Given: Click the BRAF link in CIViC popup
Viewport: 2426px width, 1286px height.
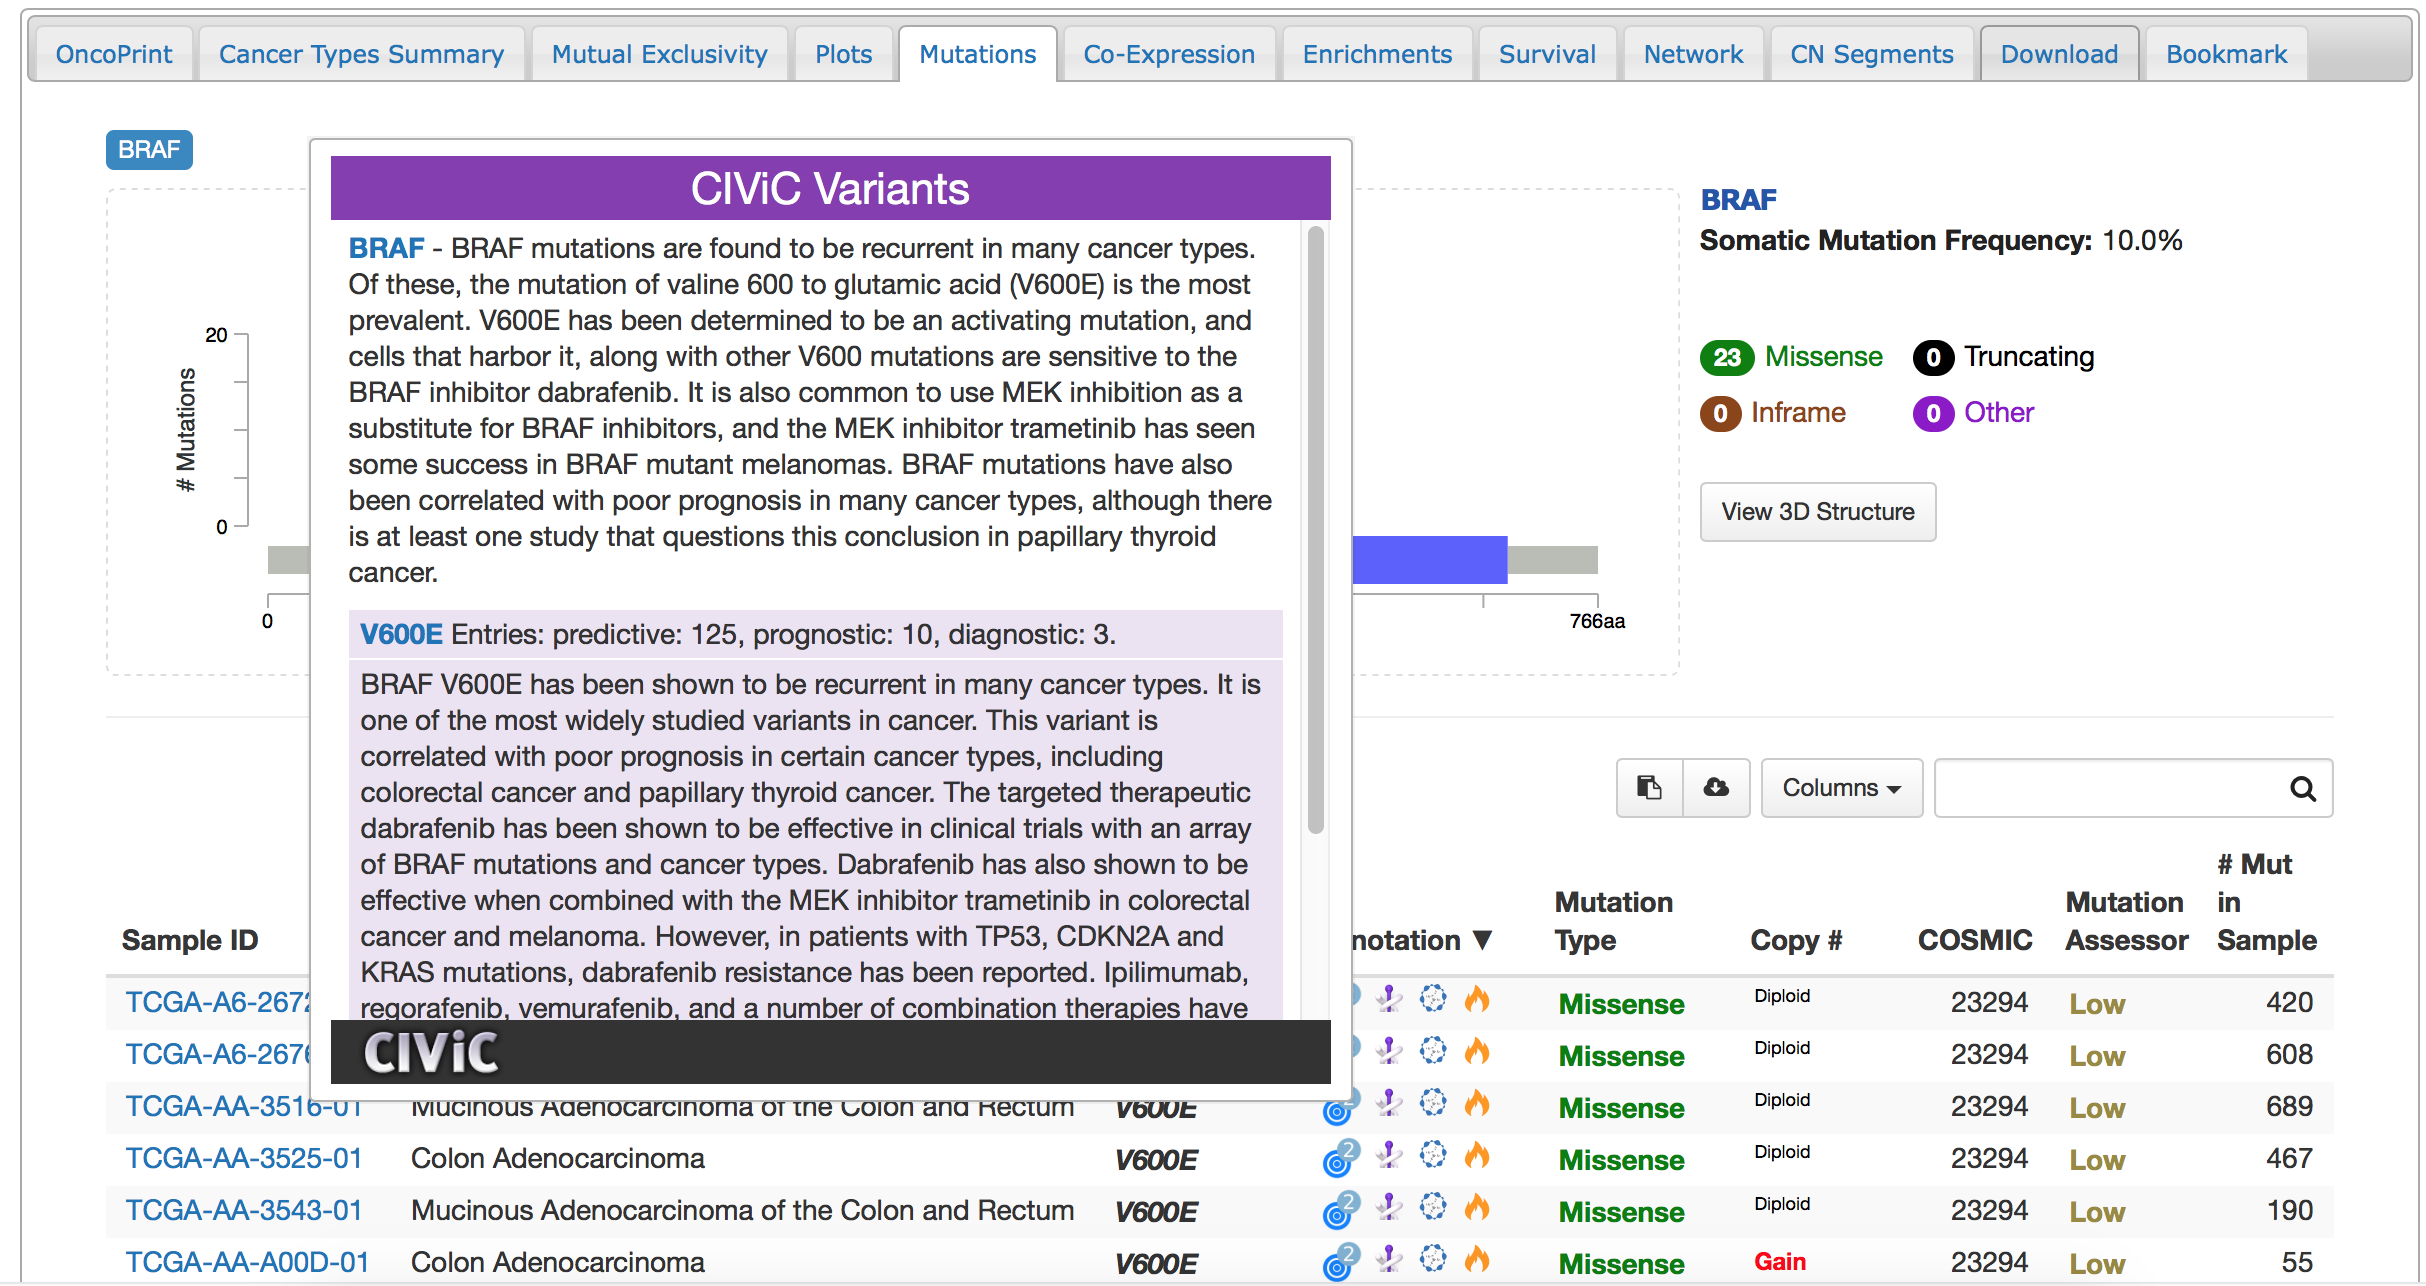Looking at the screenshot, I should [x=386, y=248].
